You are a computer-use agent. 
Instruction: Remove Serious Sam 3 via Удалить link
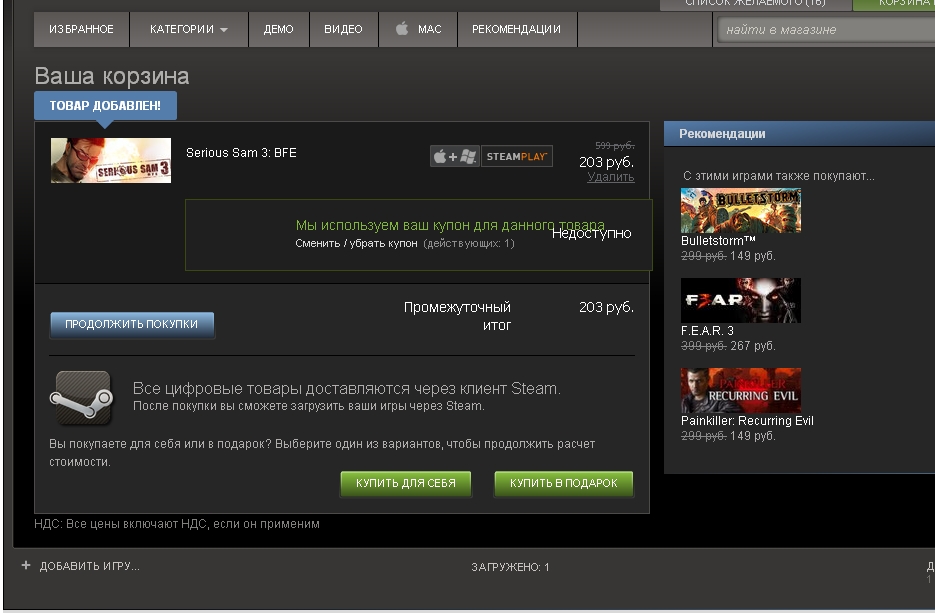(x=611, y=177)
